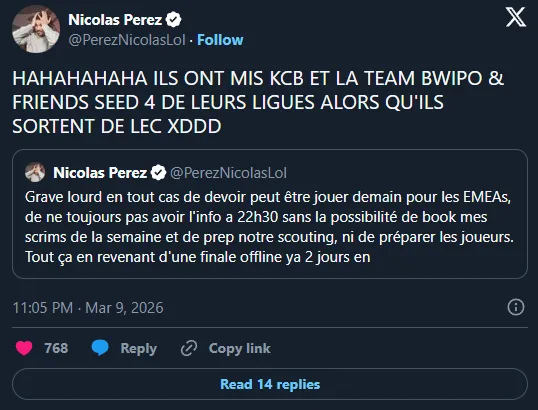Follow @PerezNicolasLol
The image size is (538, 410).
[220, 40]
